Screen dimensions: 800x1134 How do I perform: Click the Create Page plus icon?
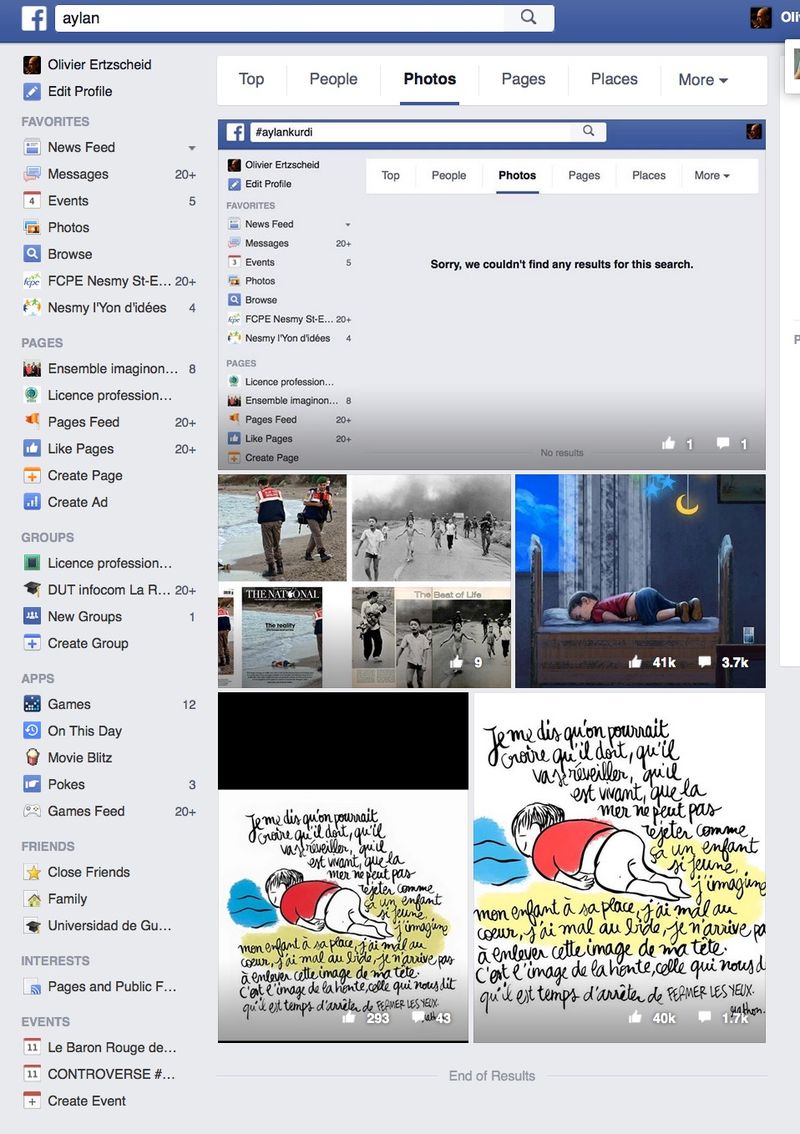click(32, 476)
